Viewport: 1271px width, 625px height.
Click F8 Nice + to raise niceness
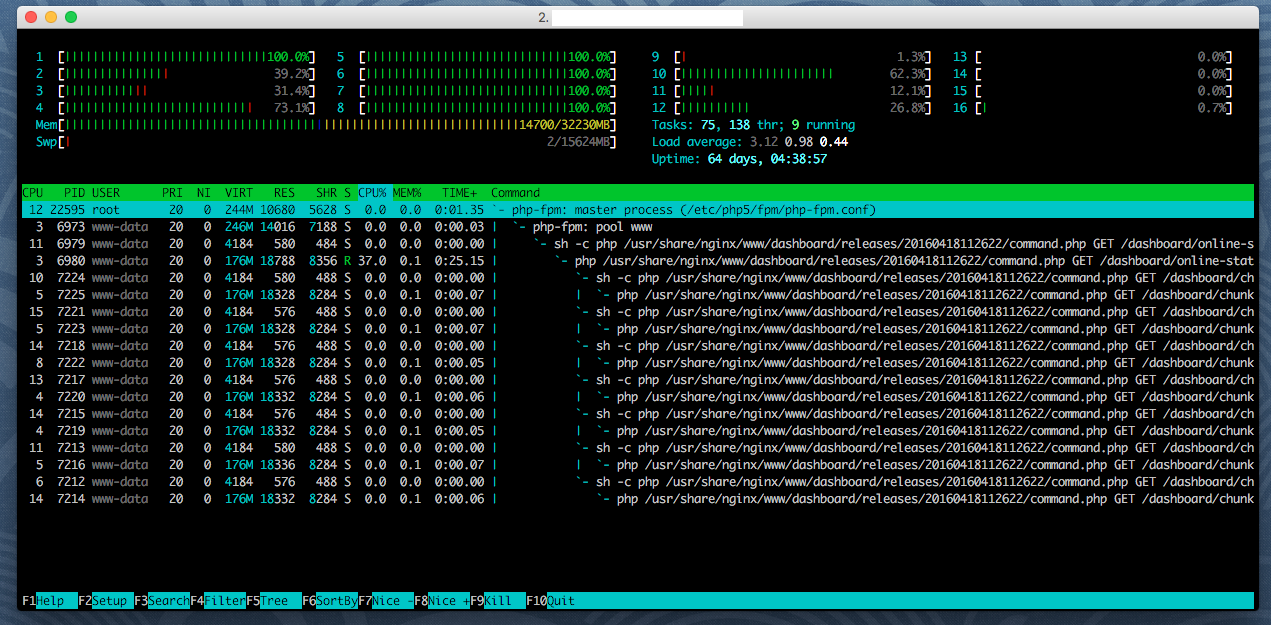point(441,601)
